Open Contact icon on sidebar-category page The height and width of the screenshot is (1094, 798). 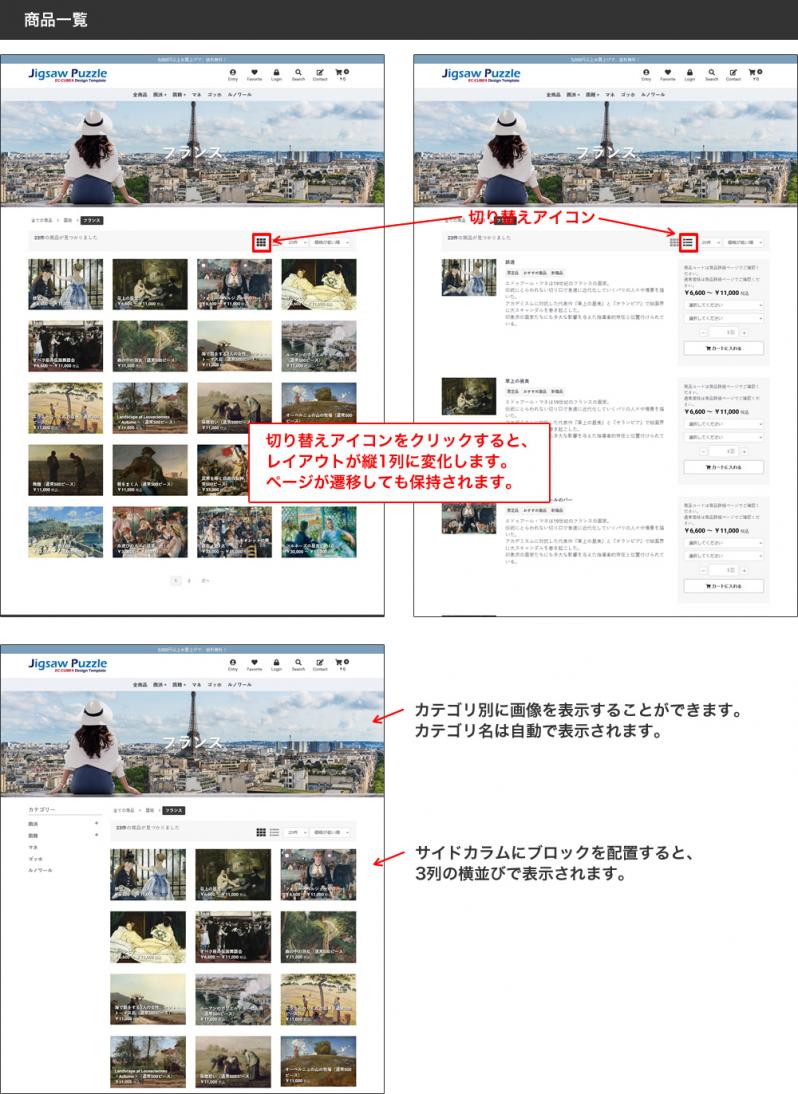coord(320,664)
